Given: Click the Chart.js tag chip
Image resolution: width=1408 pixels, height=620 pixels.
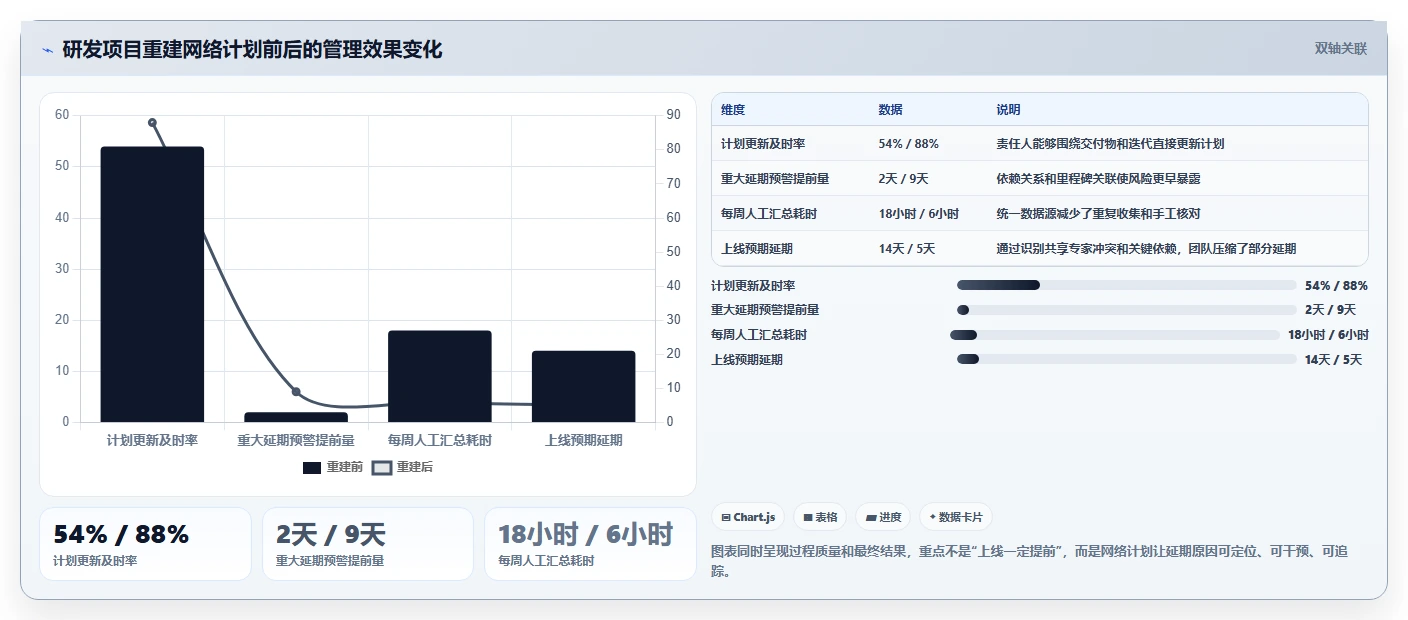Looking at the screenshot, I should tap(748, 517).
